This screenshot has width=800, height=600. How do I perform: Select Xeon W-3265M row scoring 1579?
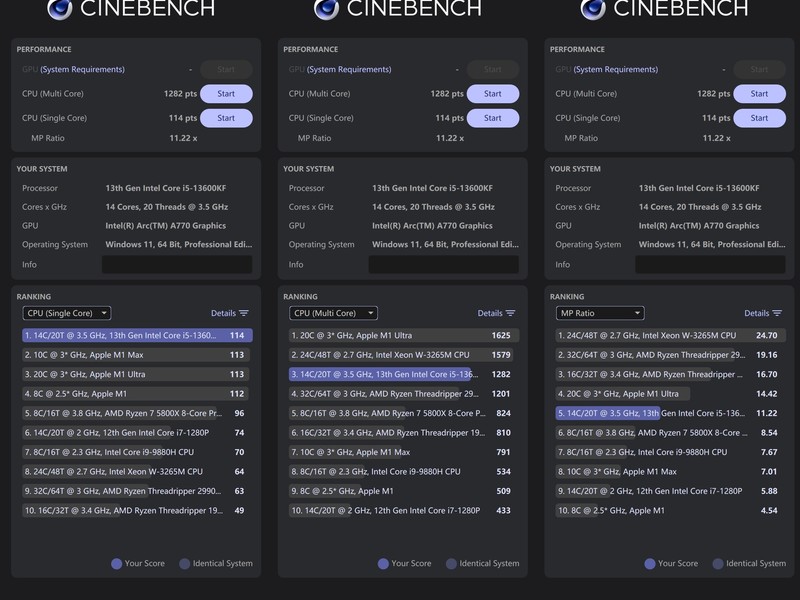(x=404, y=355)
